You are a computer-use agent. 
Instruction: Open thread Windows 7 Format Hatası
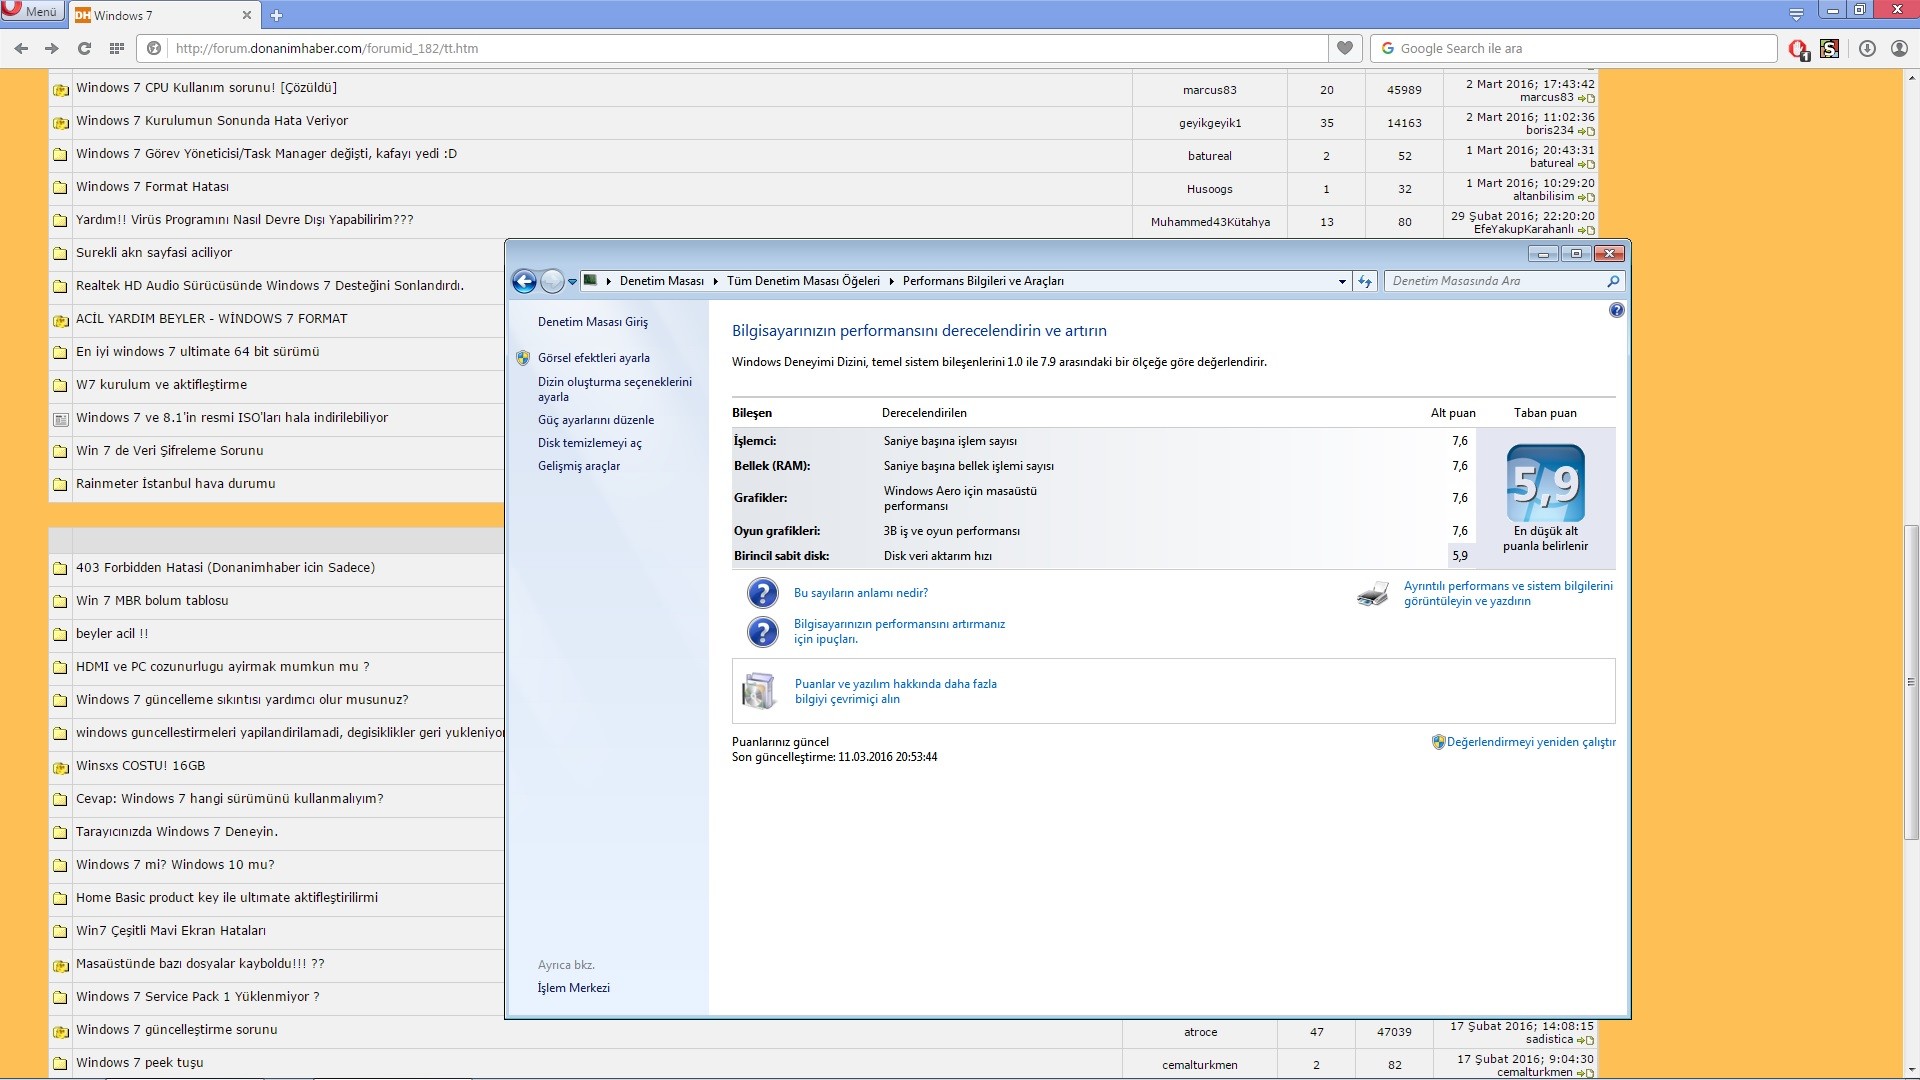point(152,187)
